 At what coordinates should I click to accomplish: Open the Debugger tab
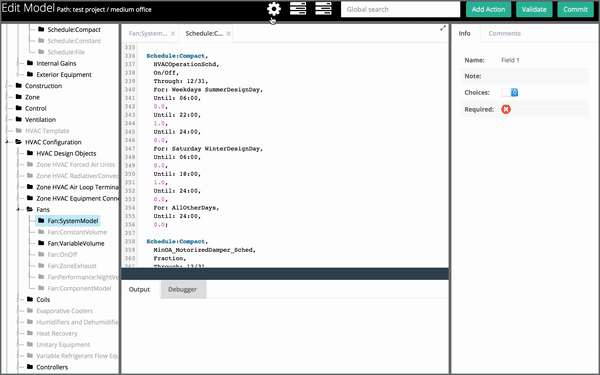[x=183, y=289]
